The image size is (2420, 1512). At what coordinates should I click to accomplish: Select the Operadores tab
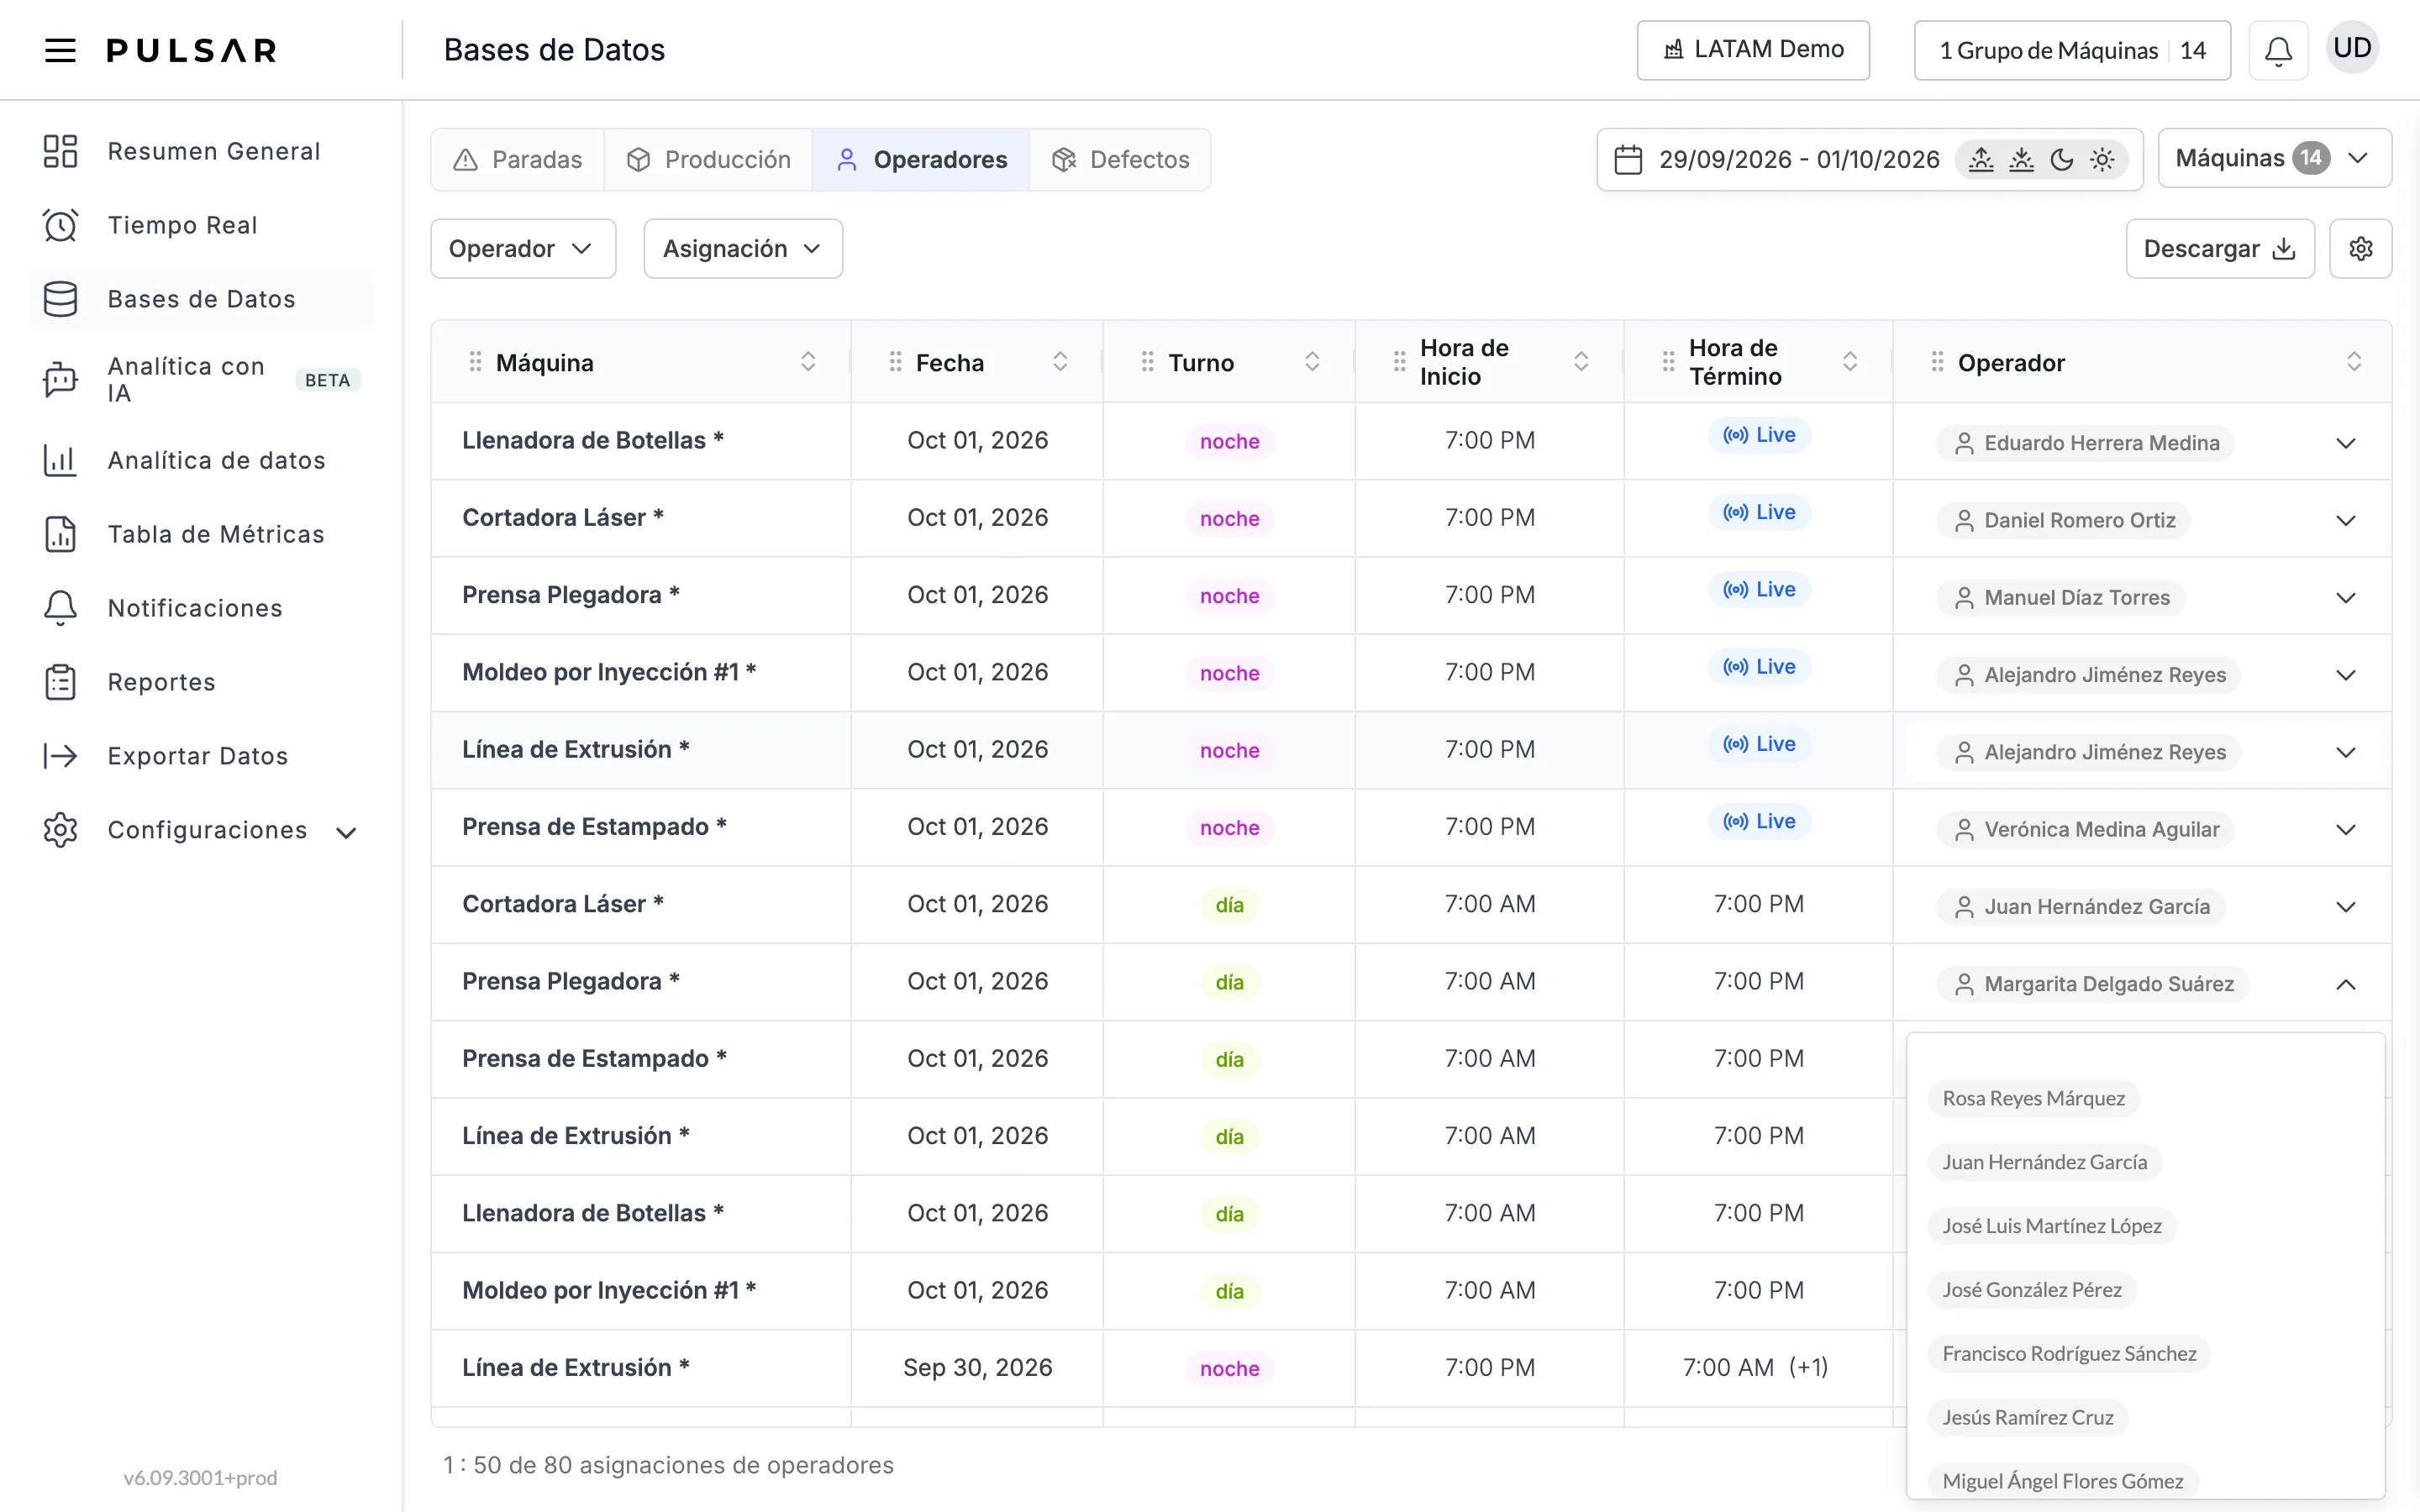(921, 160)
